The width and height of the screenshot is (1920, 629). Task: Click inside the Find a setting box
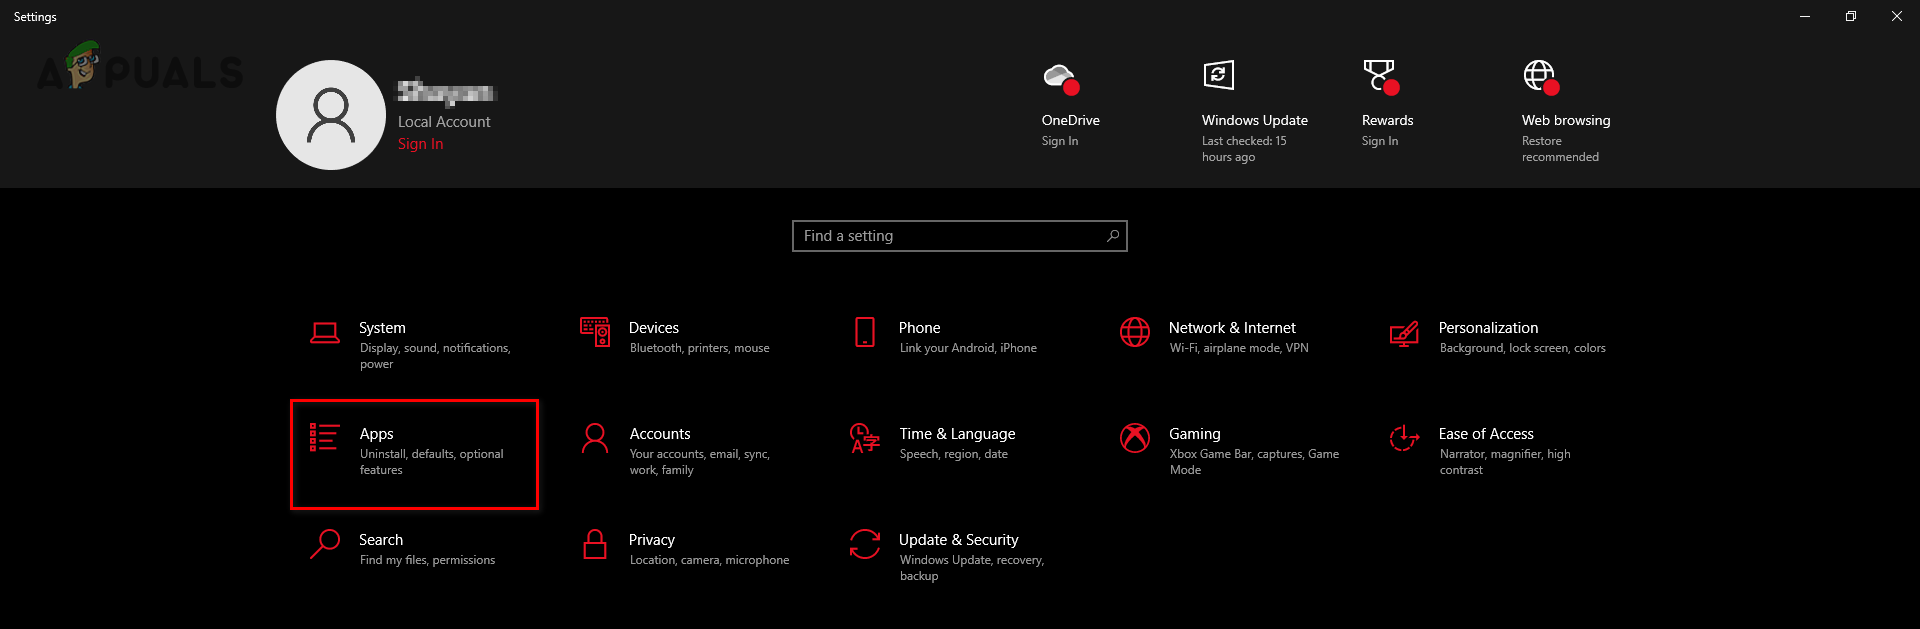950,236
